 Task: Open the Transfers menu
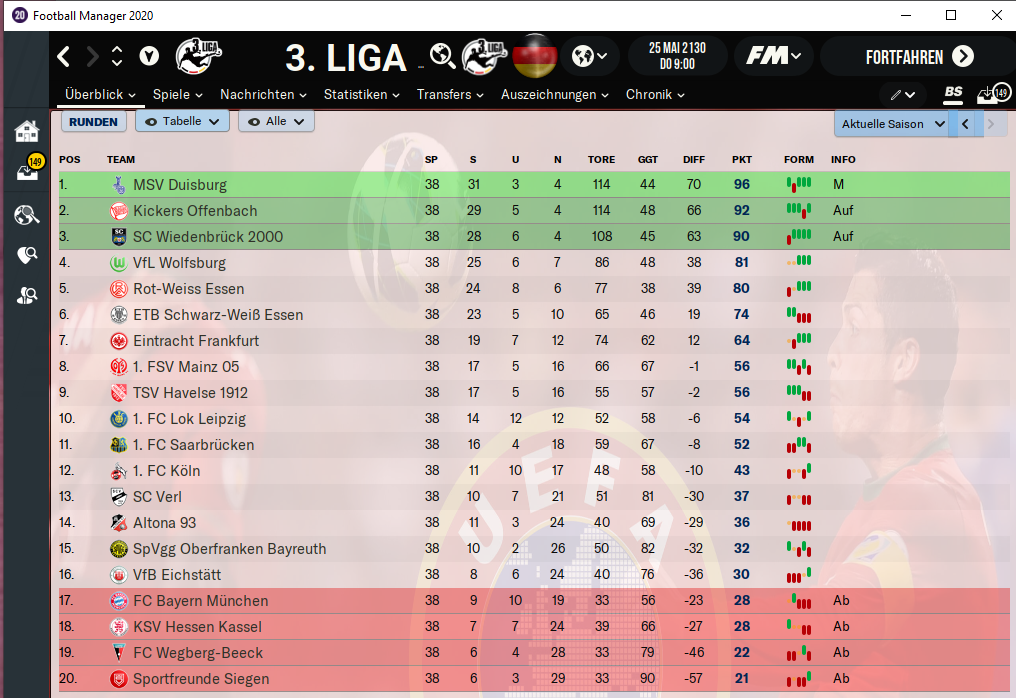click(x=450, y=95)
